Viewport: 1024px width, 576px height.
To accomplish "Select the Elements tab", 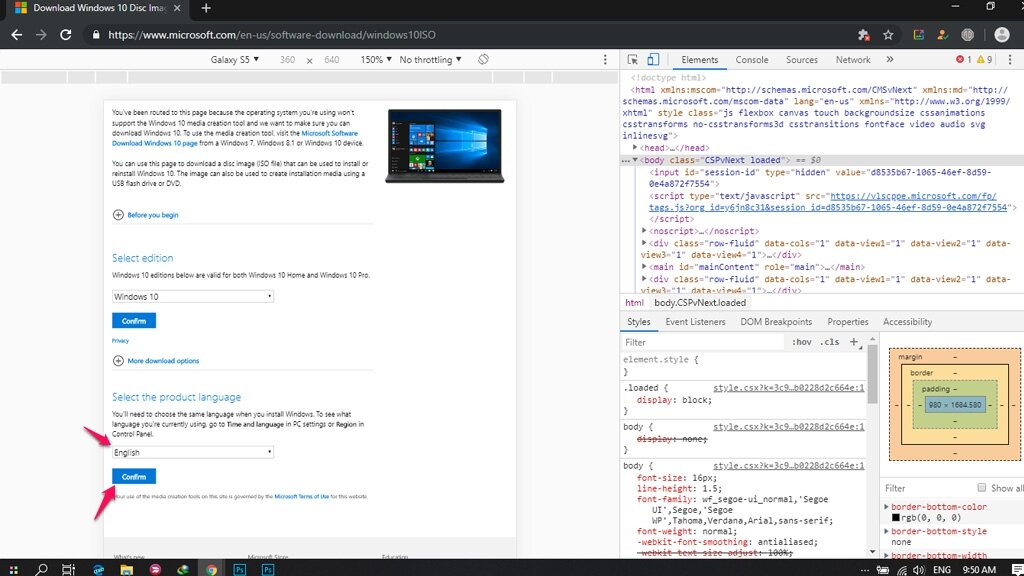I will coord(699,59).
